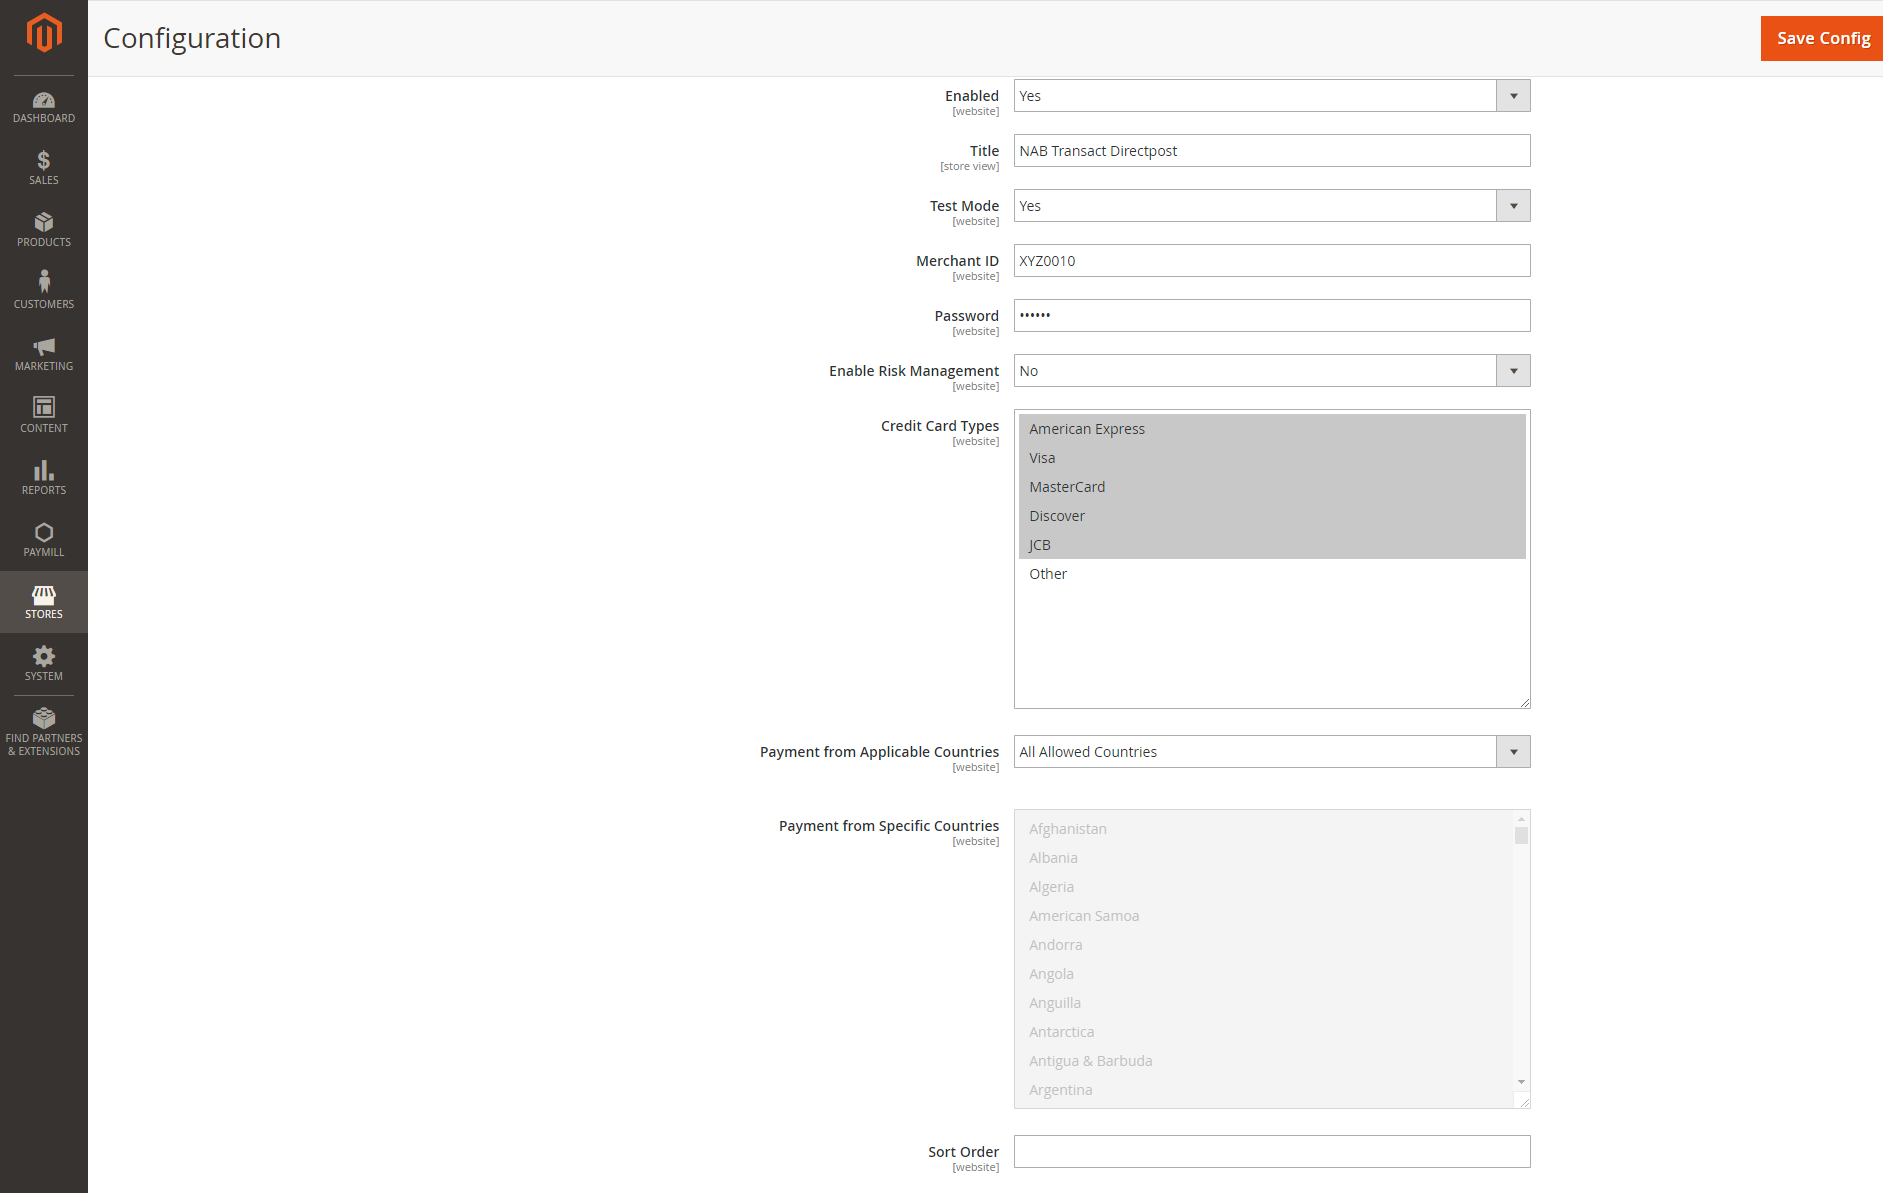Viewport: 1883px width, 1193px height.
Task: Select American Samoa in countries list
Action: point(1265,916)
